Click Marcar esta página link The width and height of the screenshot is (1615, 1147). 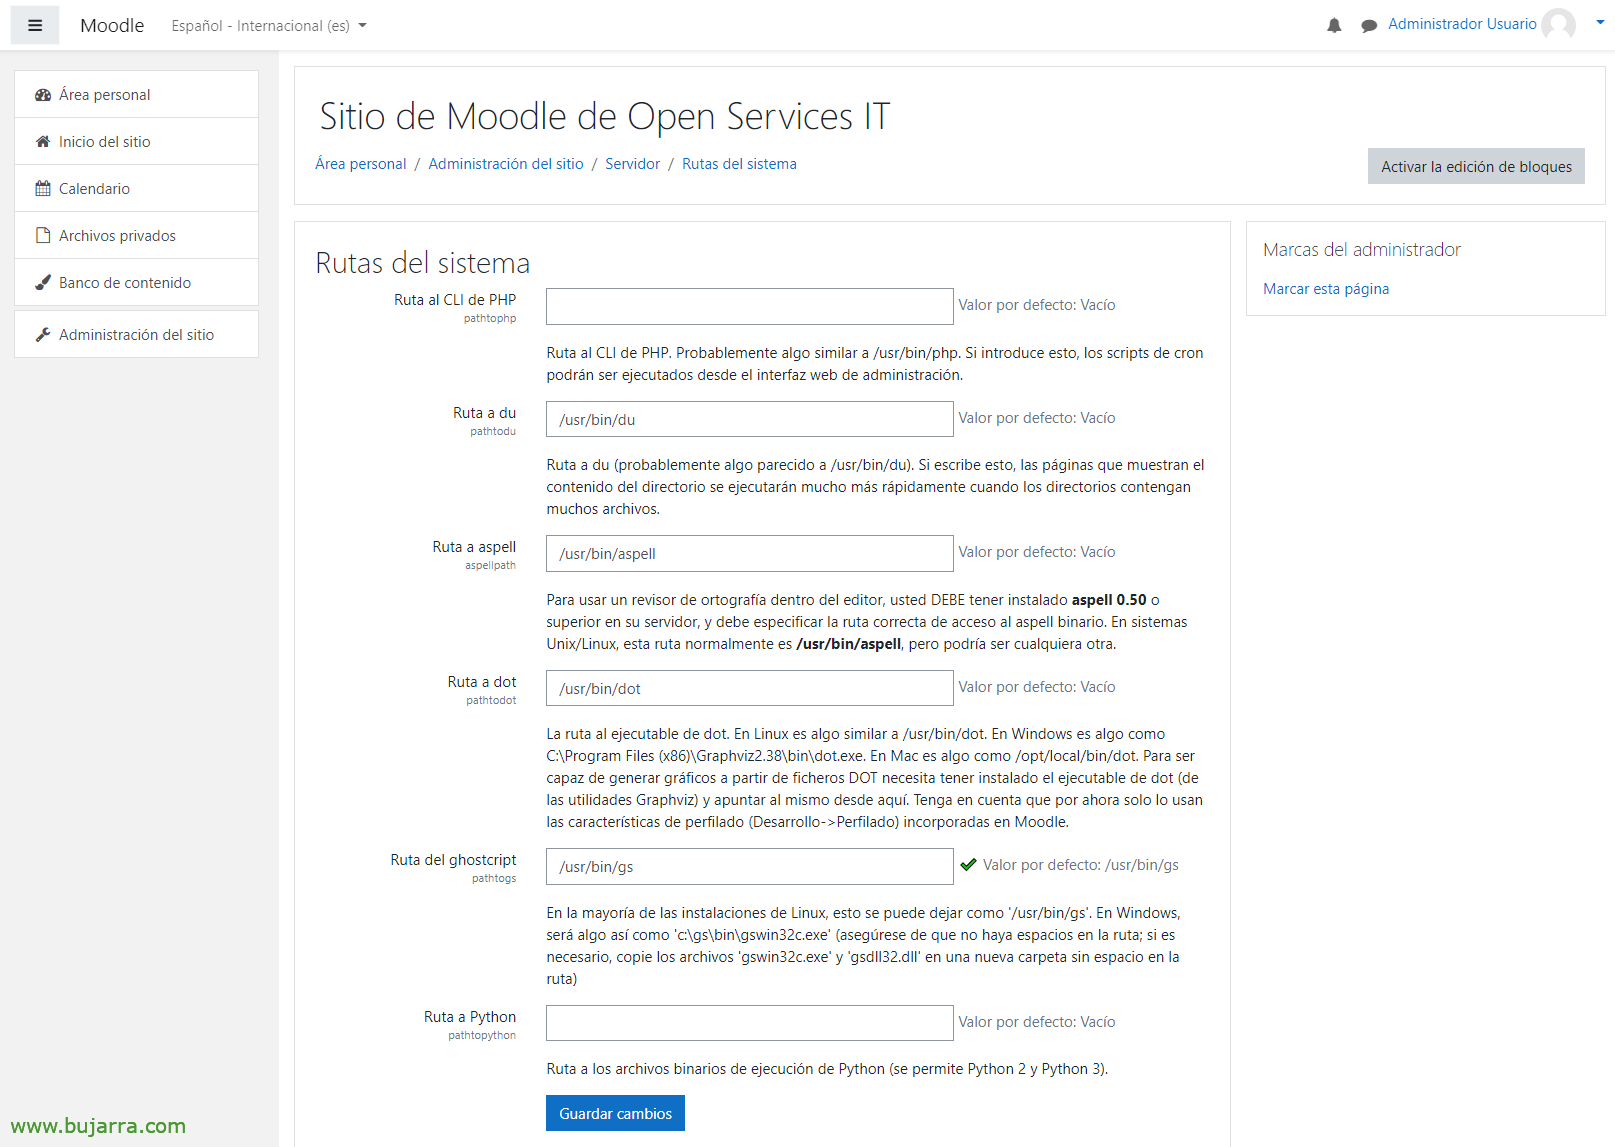pyautogui.click(x=1326, y=289)
